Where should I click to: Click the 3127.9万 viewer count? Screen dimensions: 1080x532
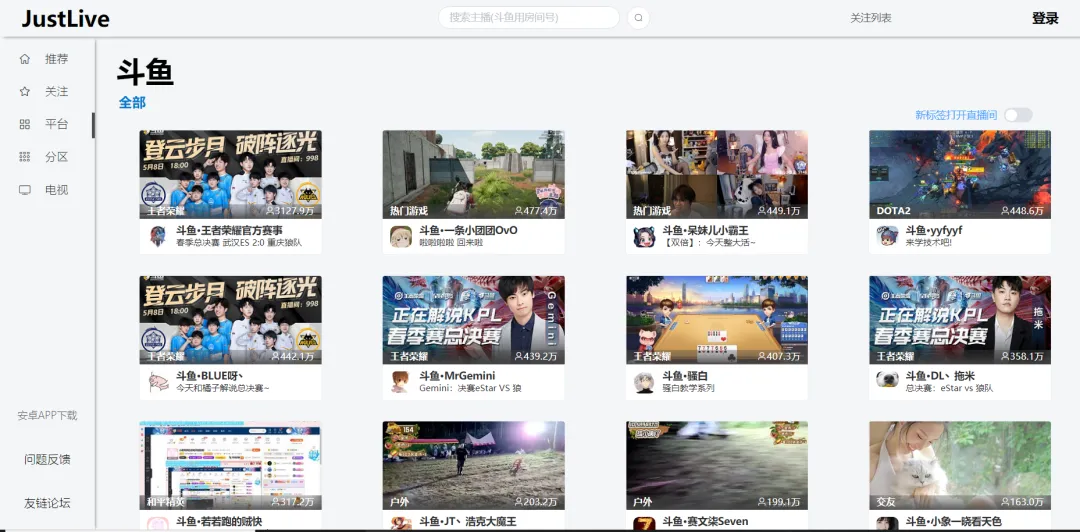[x=290, y=211]
